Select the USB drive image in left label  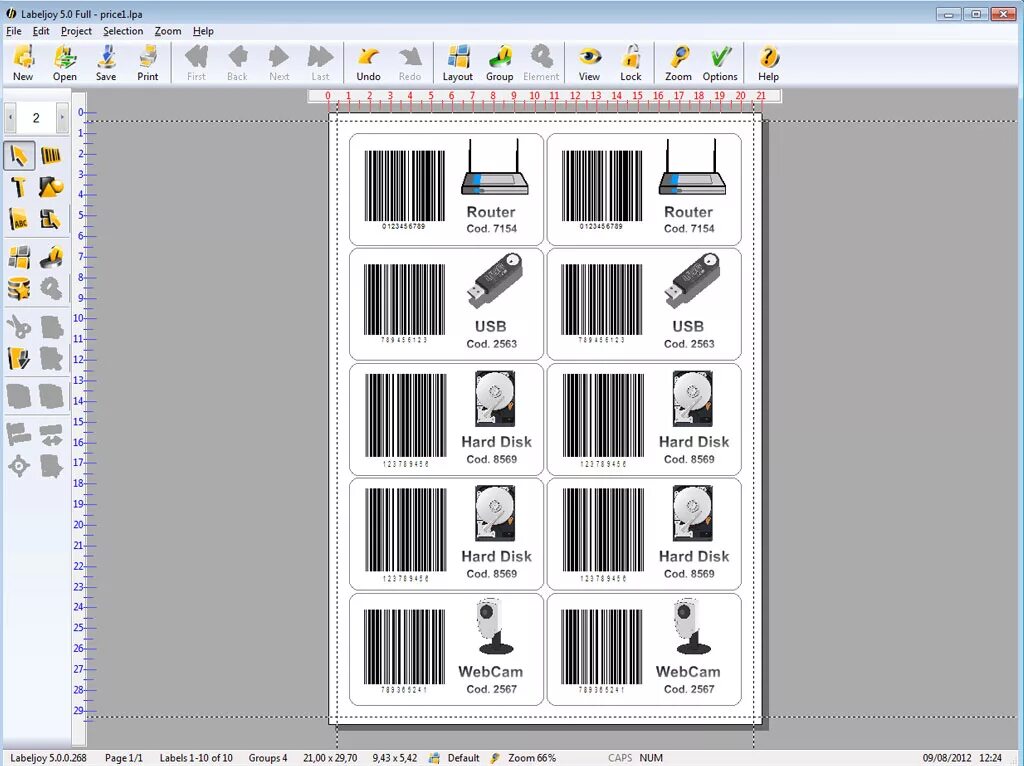click(x=494, y=281)
